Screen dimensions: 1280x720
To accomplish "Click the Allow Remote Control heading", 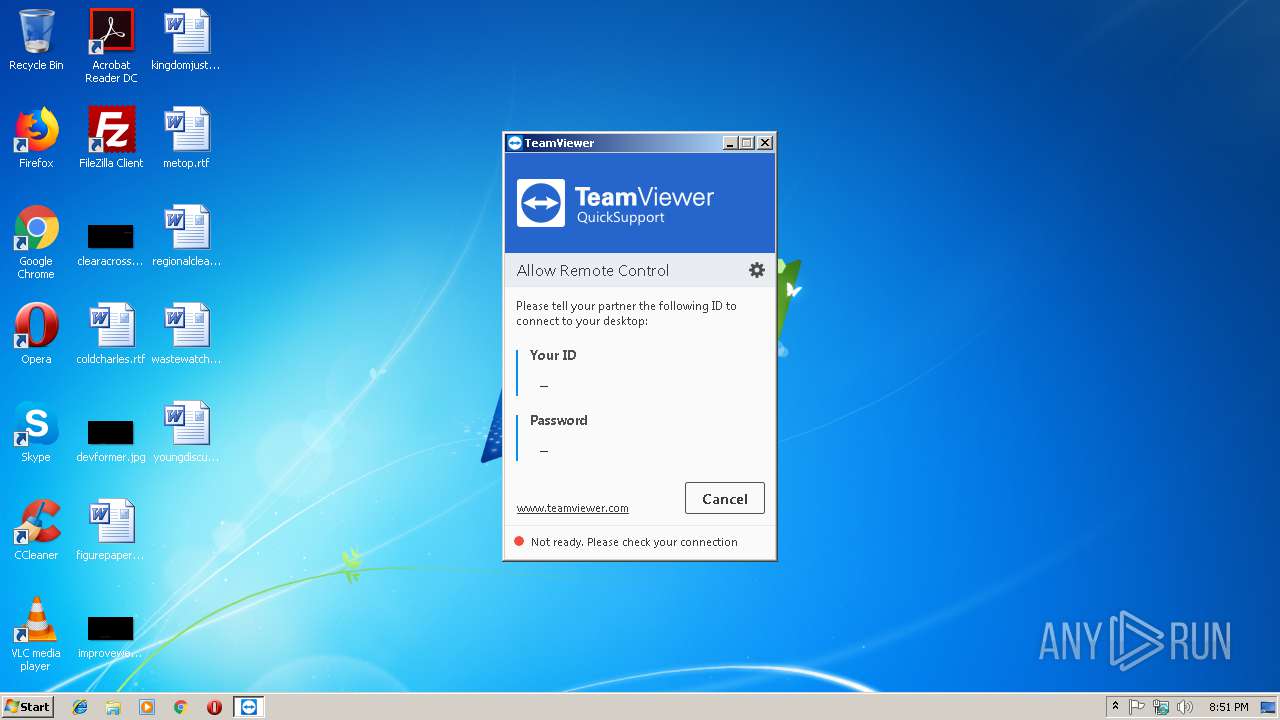I will [x=593, y=270].
